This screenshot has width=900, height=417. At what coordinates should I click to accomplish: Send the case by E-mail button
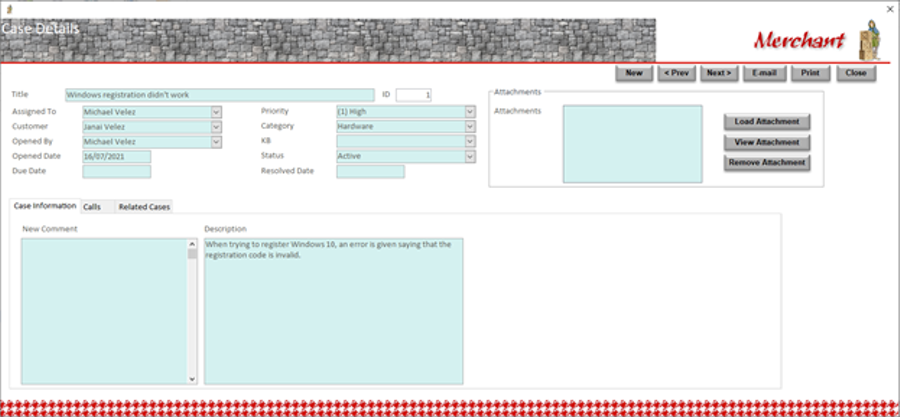click(765, 73)
